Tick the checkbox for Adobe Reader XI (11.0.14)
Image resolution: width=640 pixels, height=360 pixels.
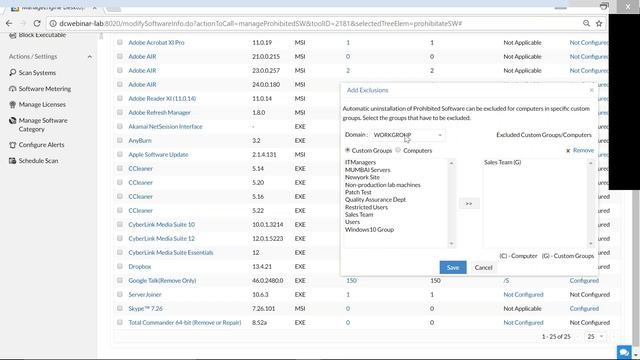[x=120, y=98]
